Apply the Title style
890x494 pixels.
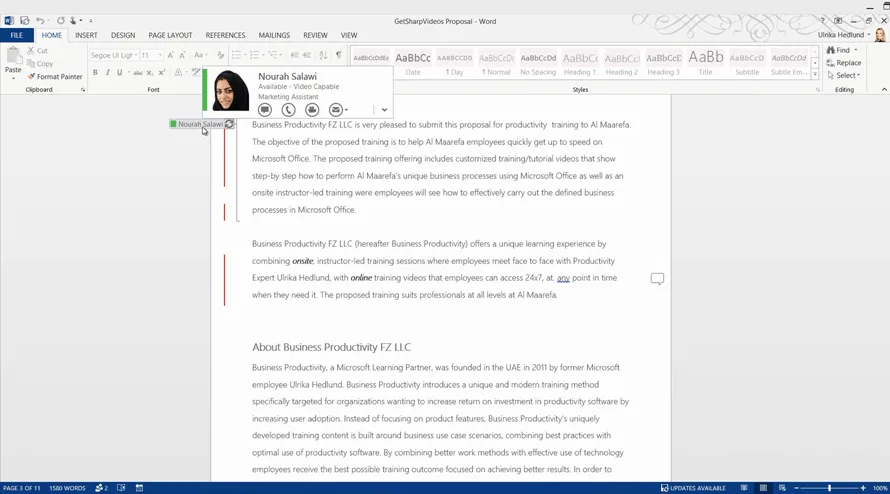click(x=706, y=63)
